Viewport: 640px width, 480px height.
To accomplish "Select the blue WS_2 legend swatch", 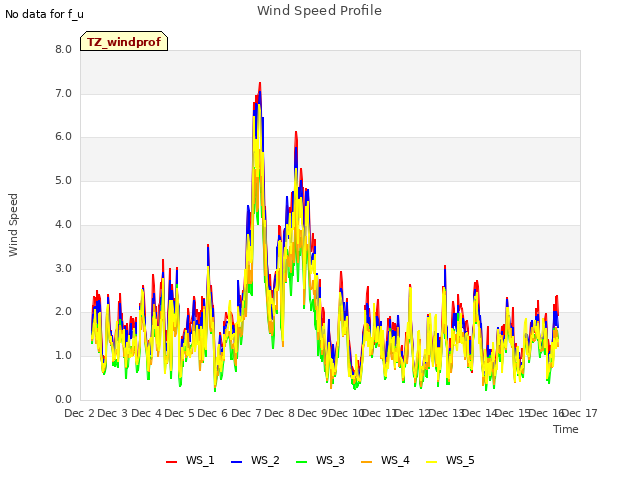I will pos(236,461).
